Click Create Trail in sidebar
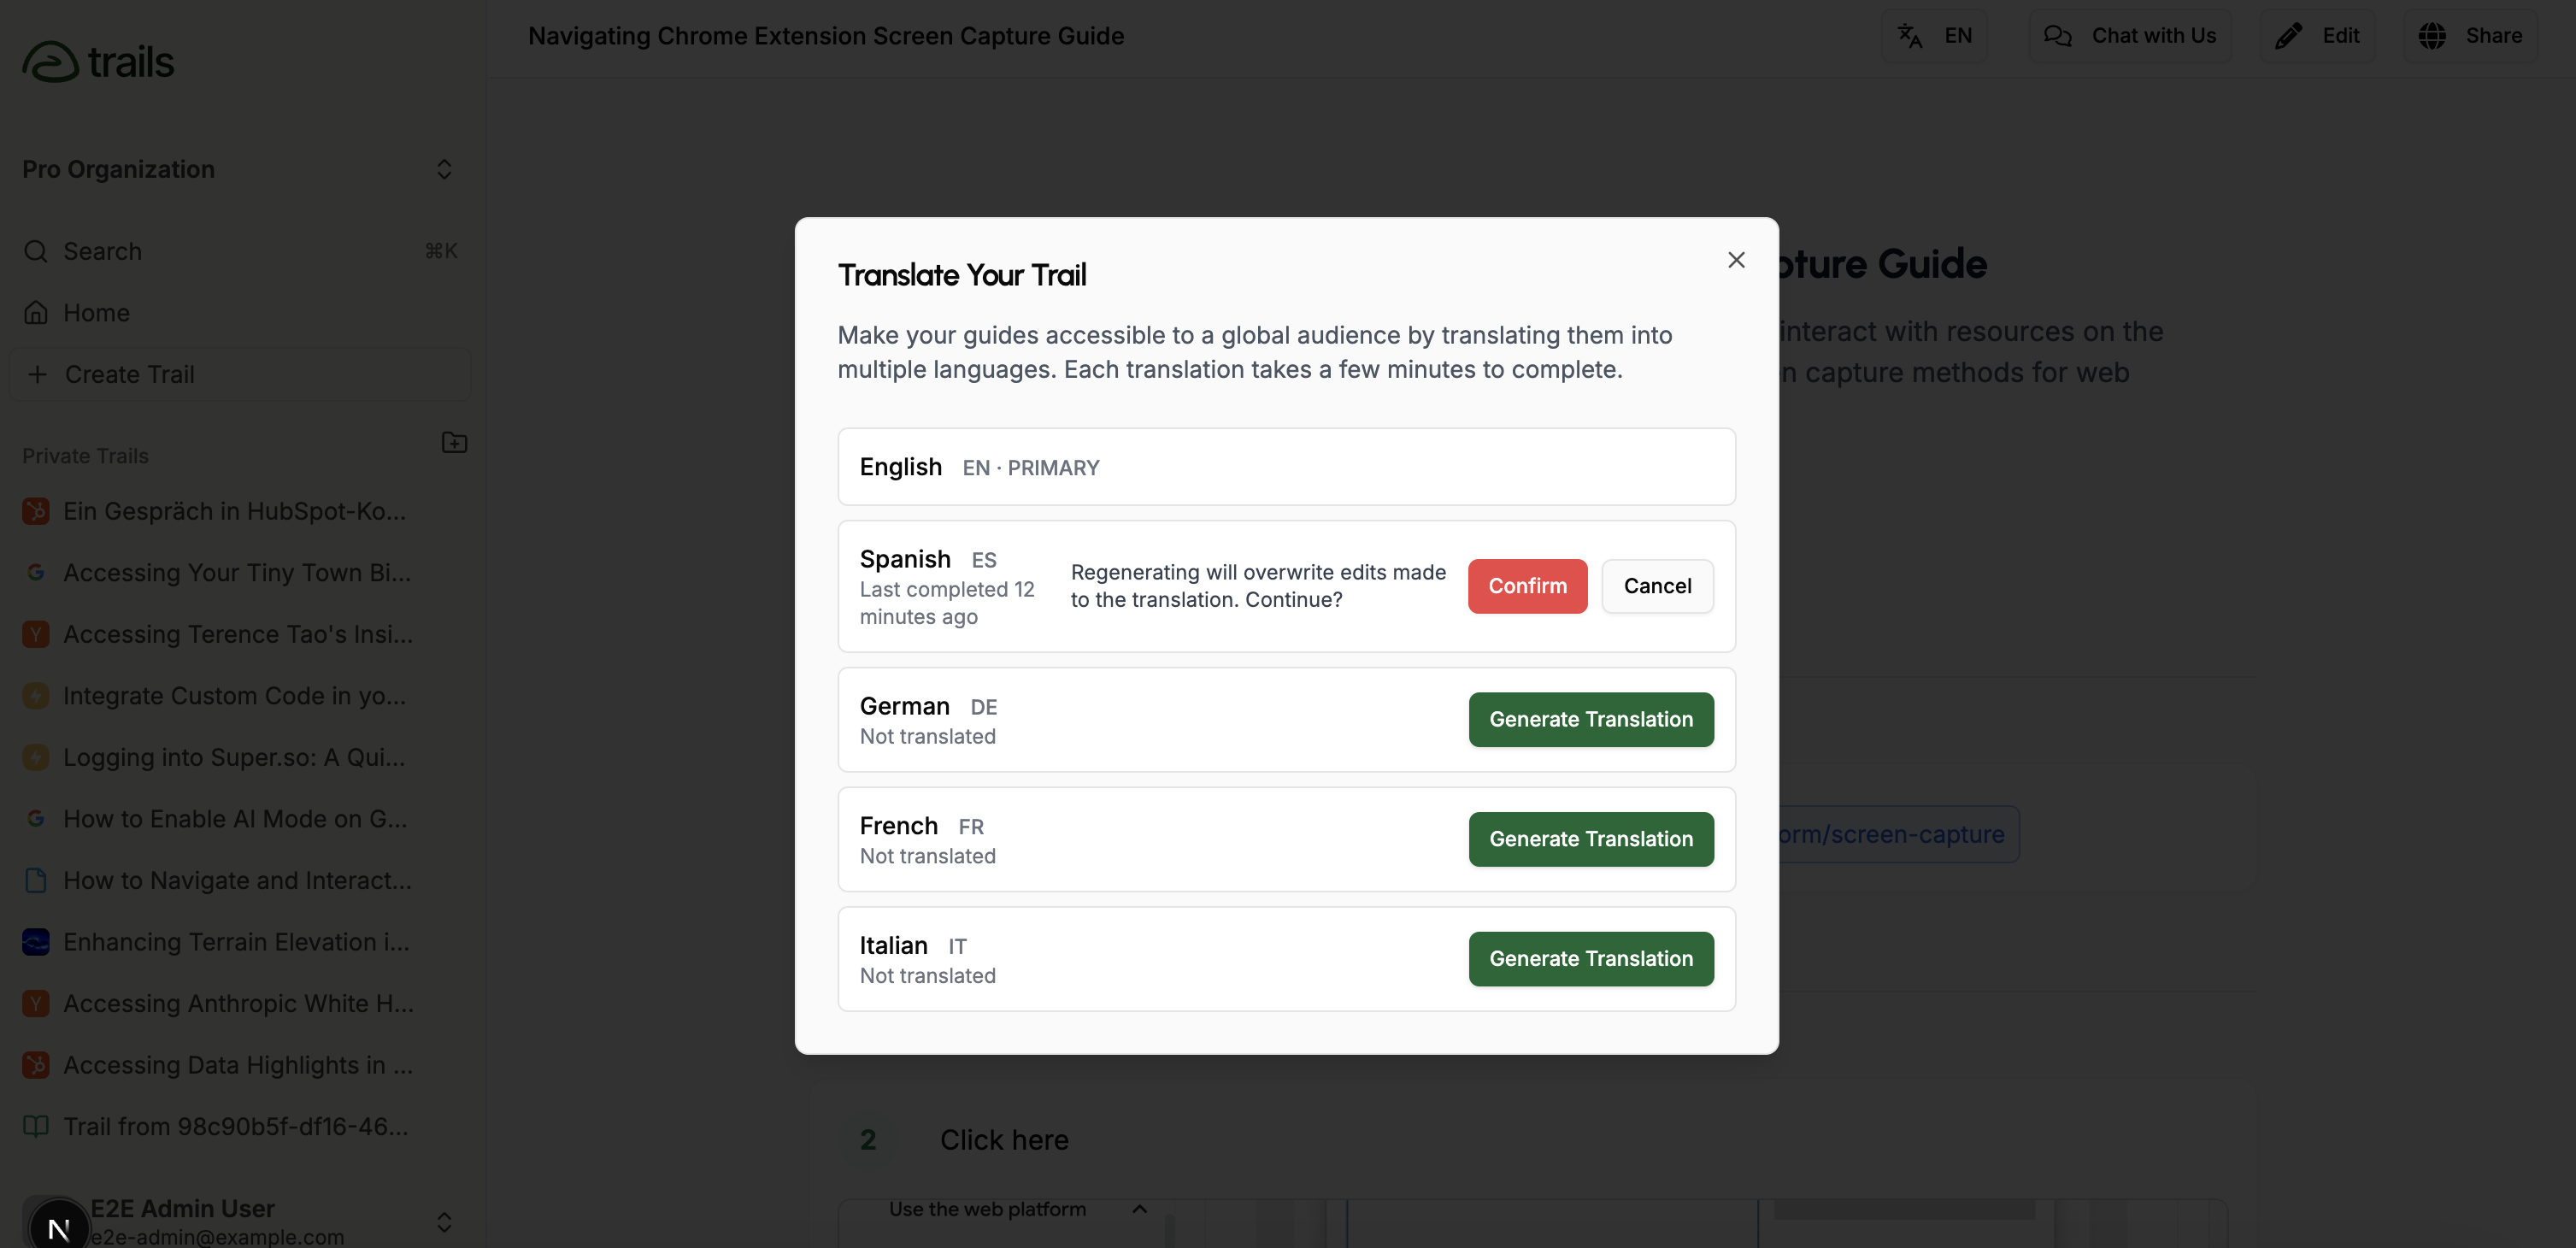Image resolution: width=2576 pixels, height=1248 pixels. pos(239,374)
